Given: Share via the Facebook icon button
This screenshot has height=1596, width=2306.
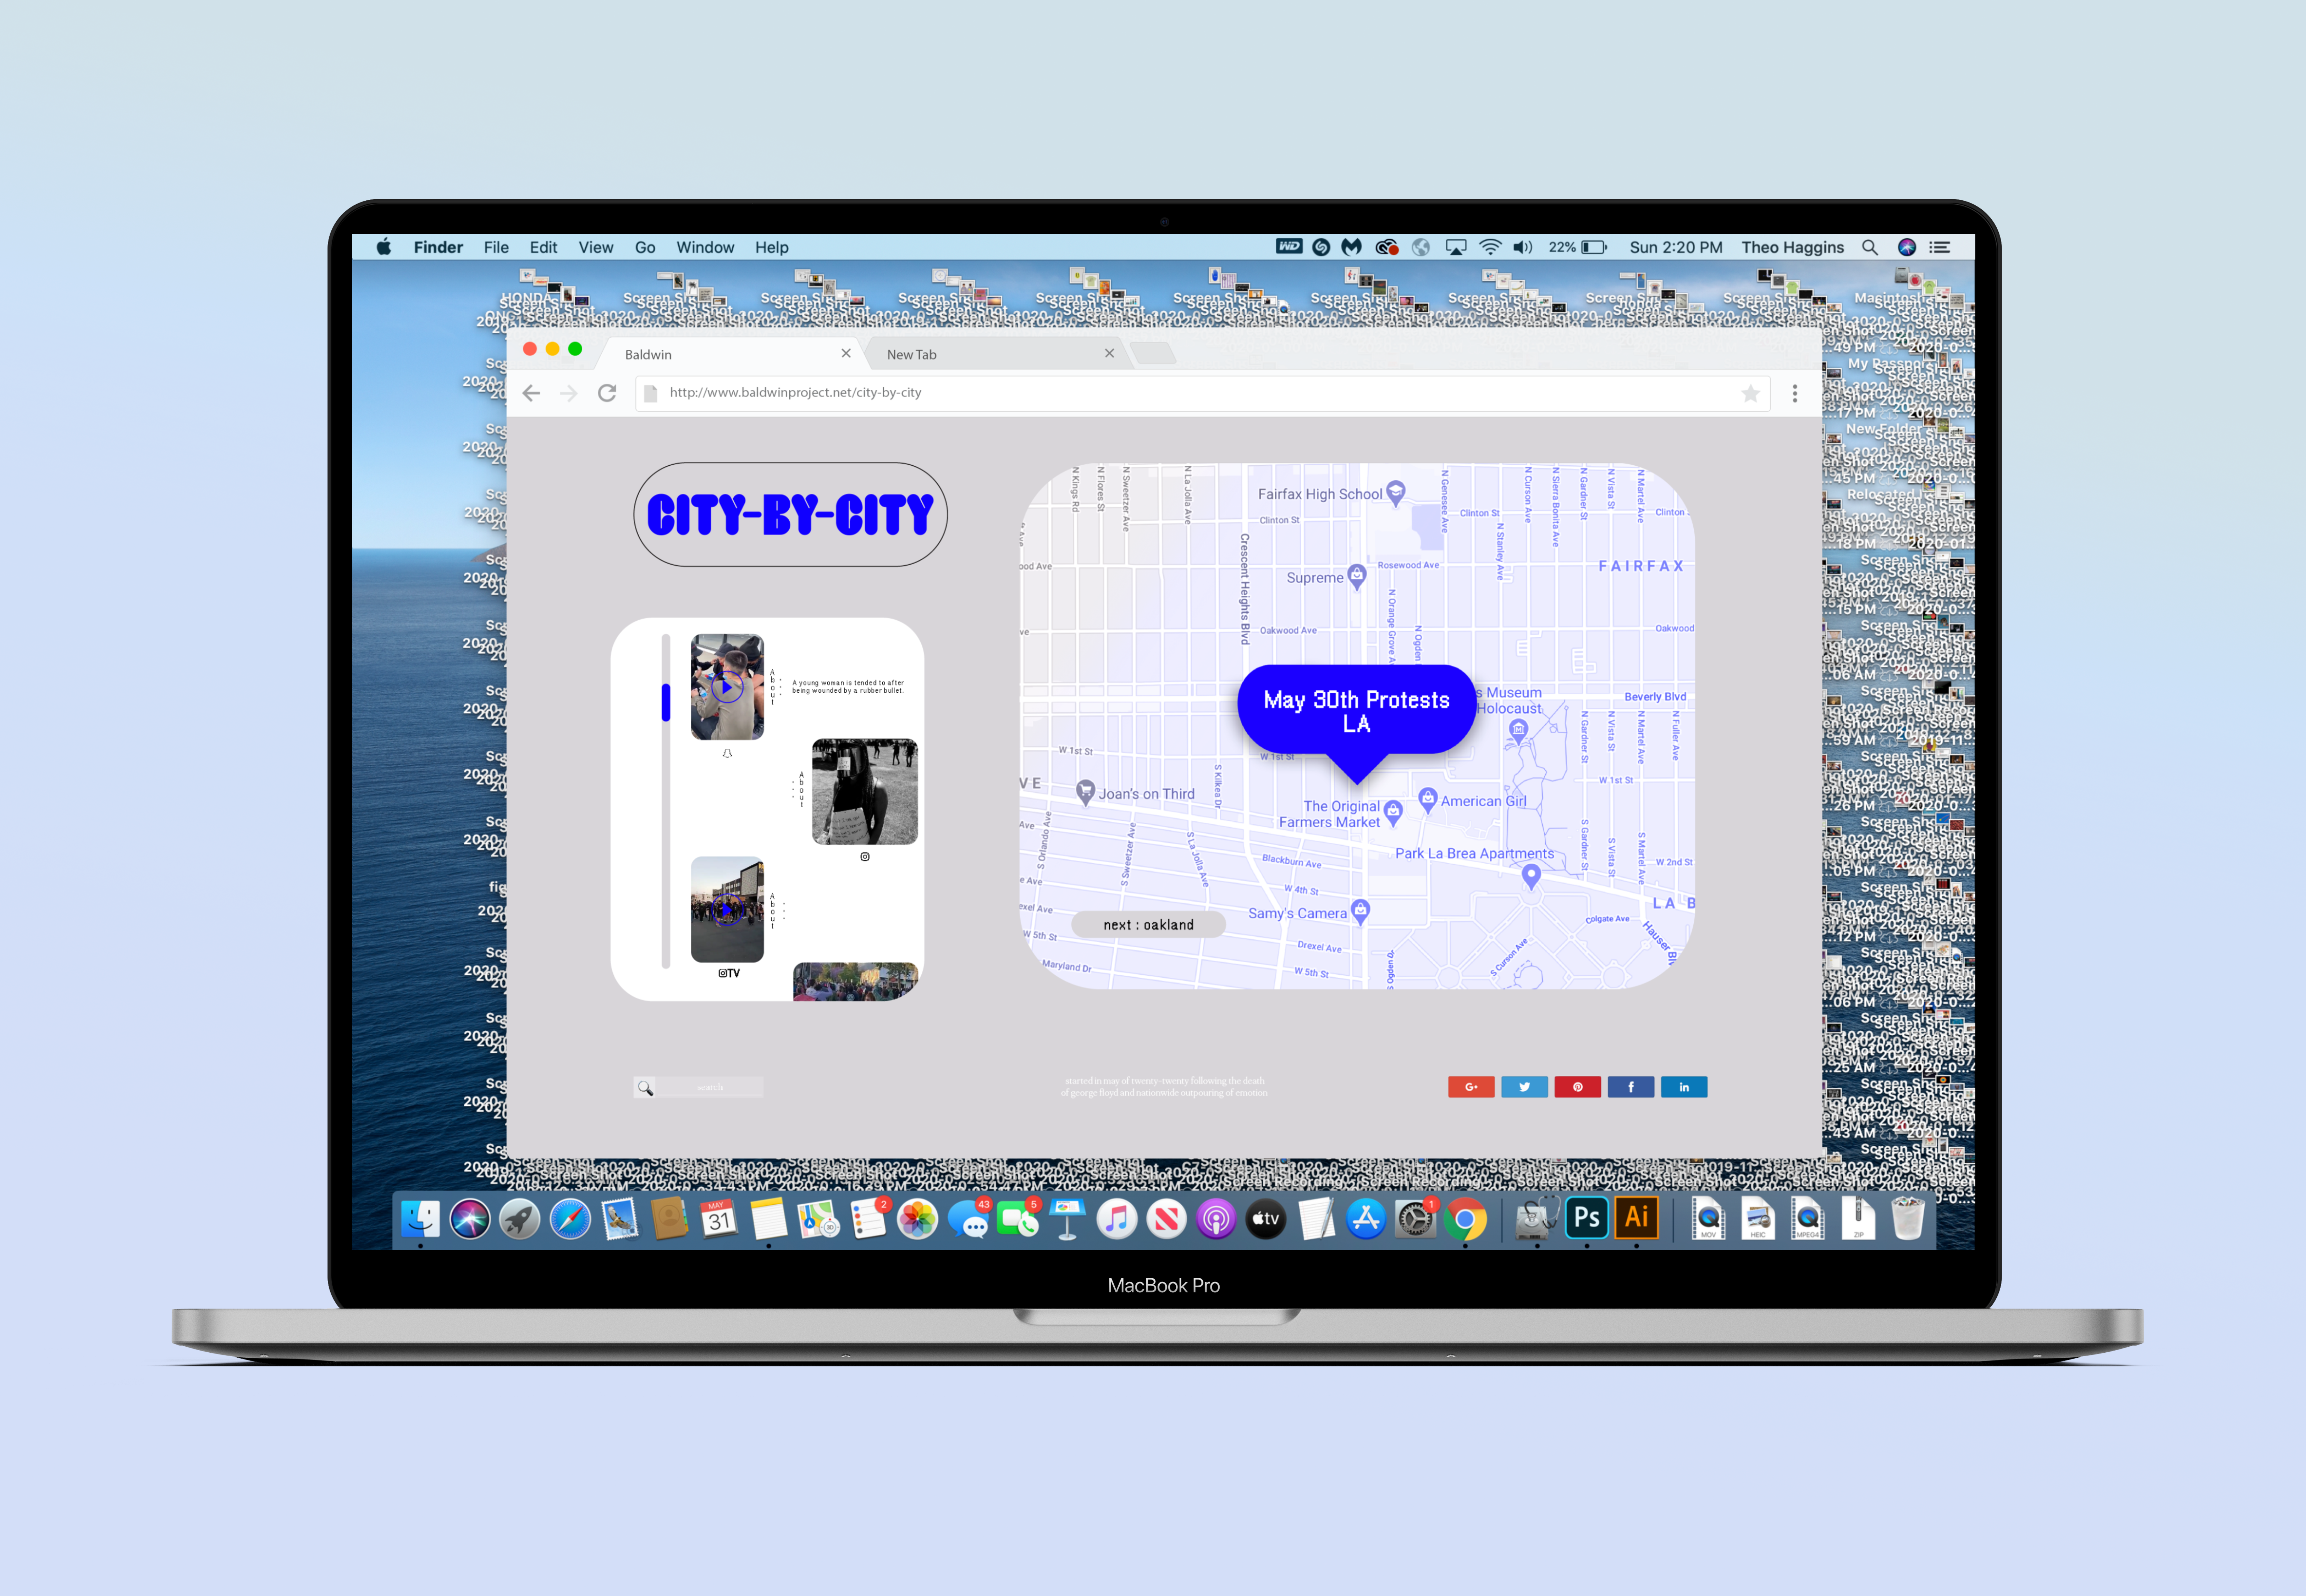Looking at the screenshot, I should click(x=1630, y=1087).
